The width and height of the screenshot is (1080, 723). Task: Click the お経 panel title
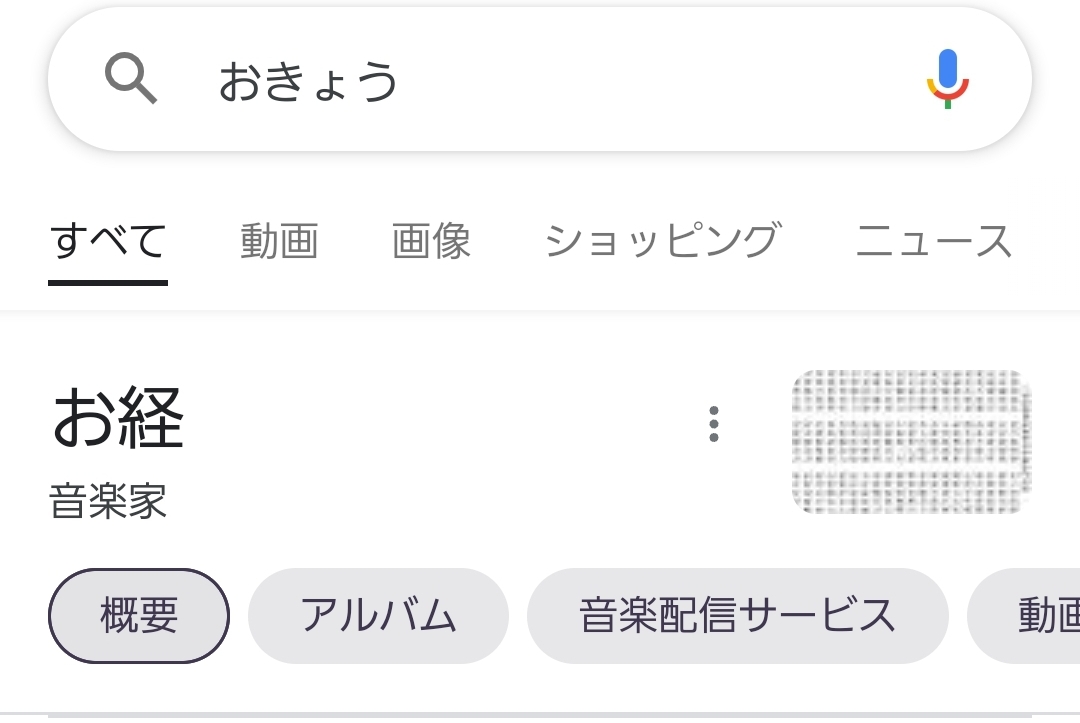tap(118, 418)
